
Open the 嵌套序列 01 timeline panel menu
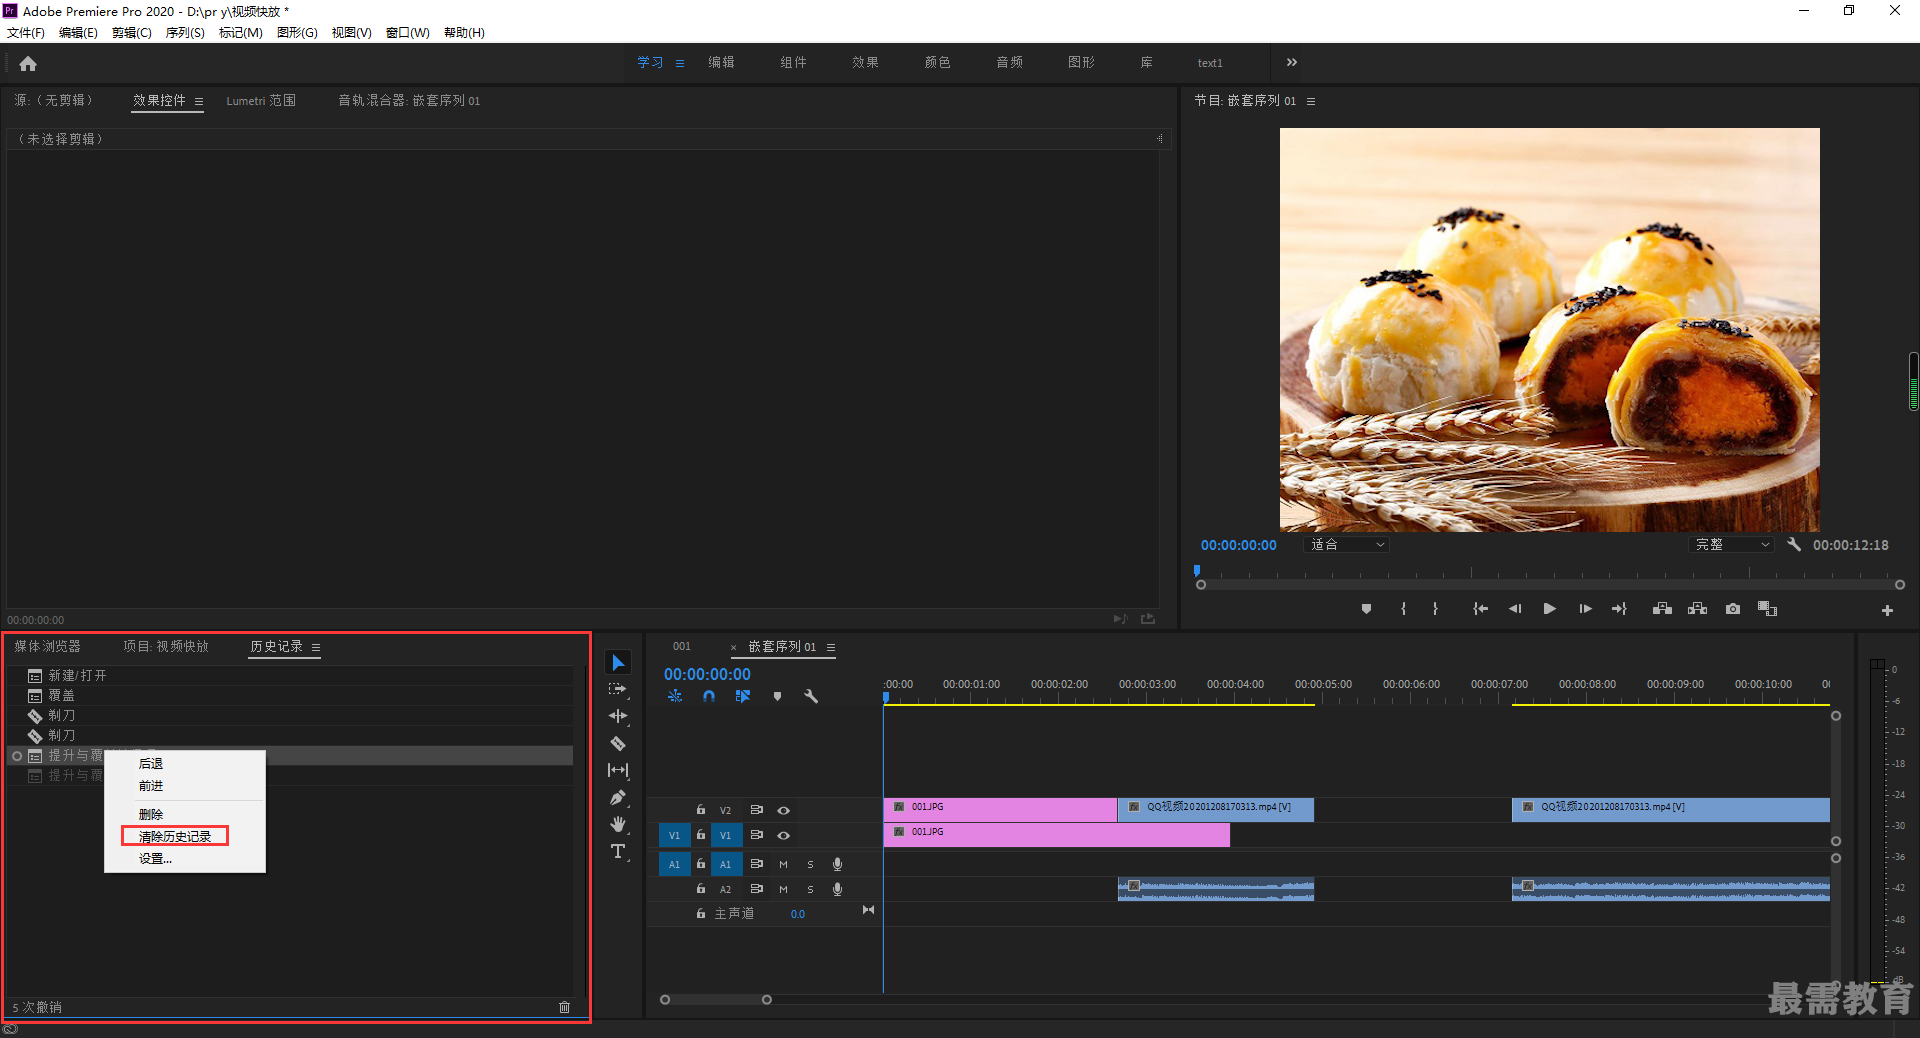click(x=831, y=647)
